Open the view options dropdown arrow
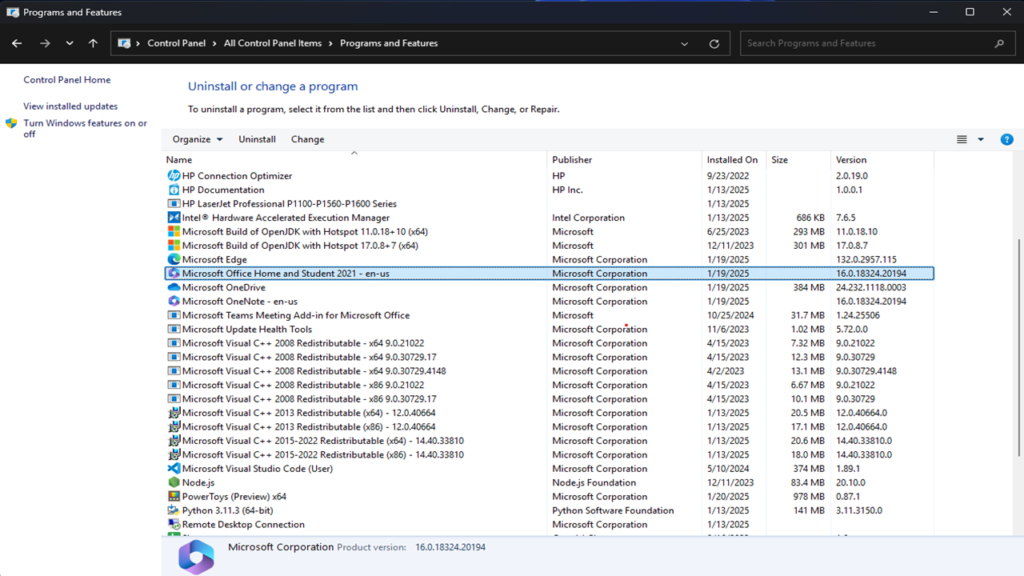This screenshot has height=576, width=1024. [x=981, y=139]
